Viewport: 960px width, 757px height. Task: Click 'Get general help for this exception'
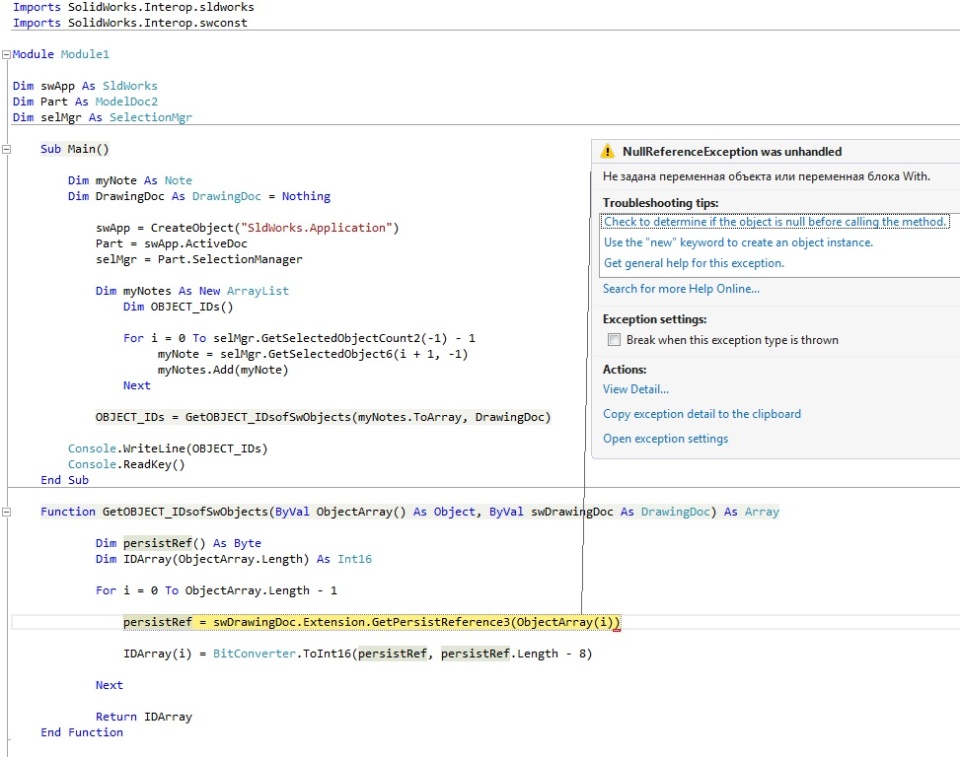[694, 263]
